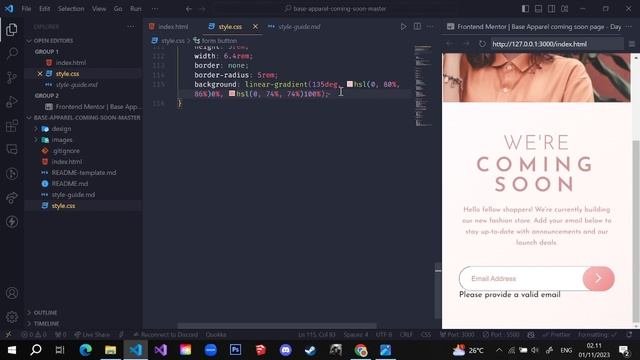The height and width of the screenshot is (360, 640).
Task: Expand the design folder
Action: pyautogui.click(x=61, y=129)
